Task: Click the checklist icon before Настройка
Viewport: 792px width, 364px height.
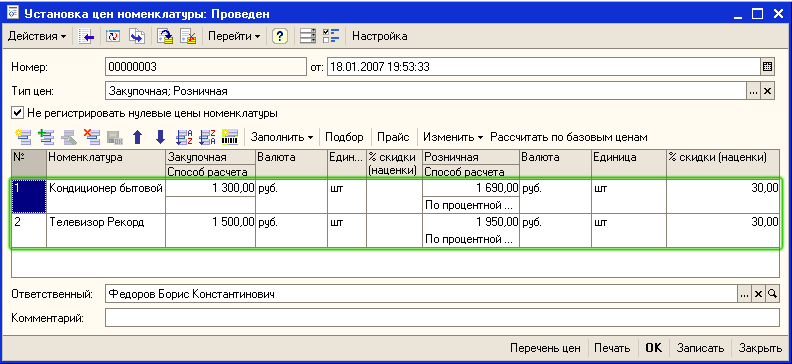Action: click(331, 36)
